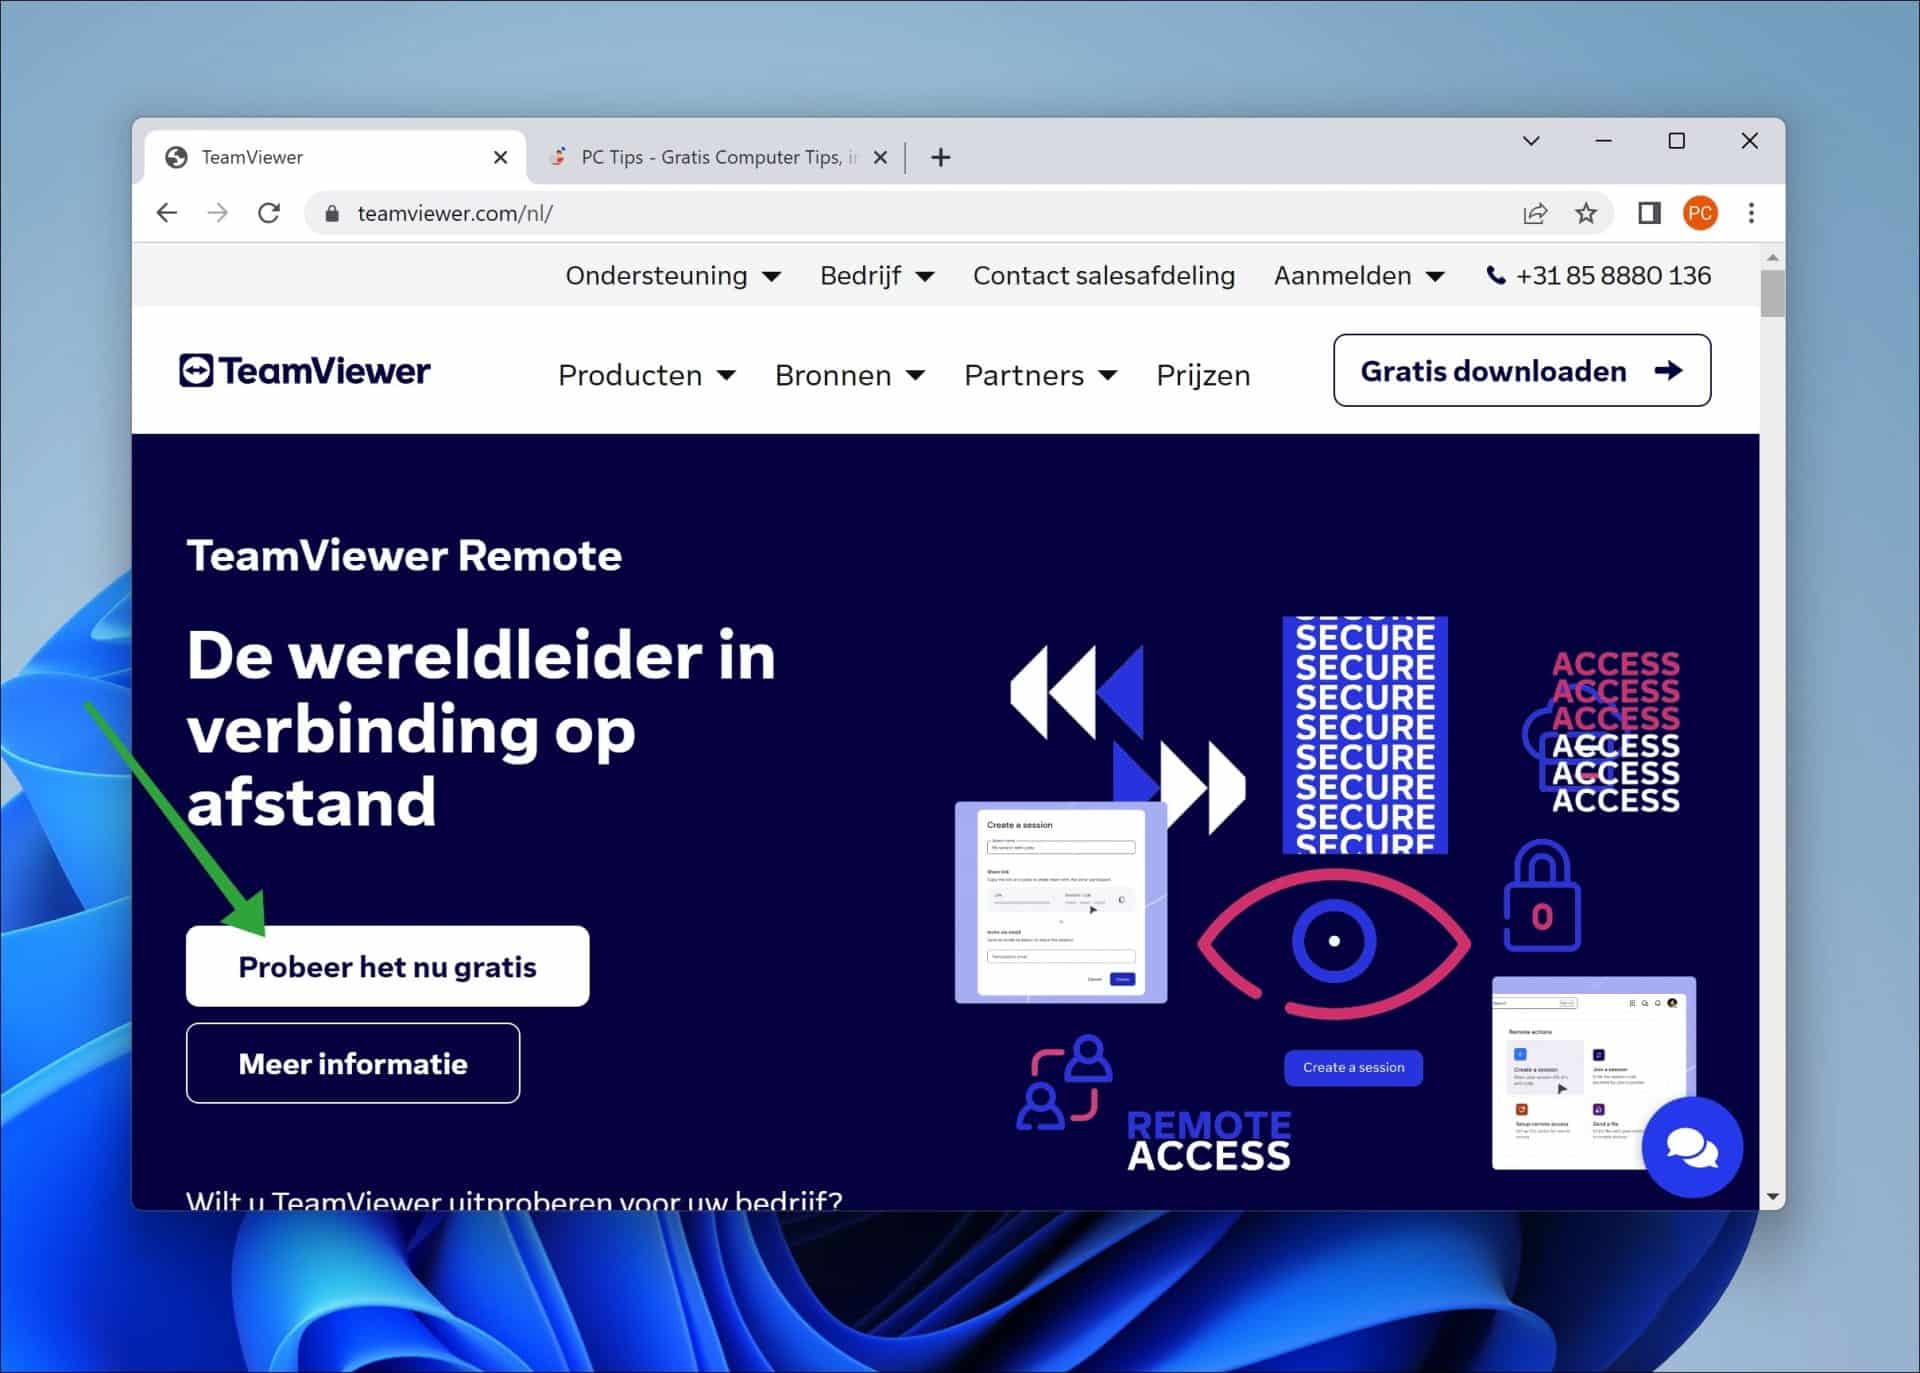
Task: Click the phone icon next to the number
Action: (x=1493, y=274)
